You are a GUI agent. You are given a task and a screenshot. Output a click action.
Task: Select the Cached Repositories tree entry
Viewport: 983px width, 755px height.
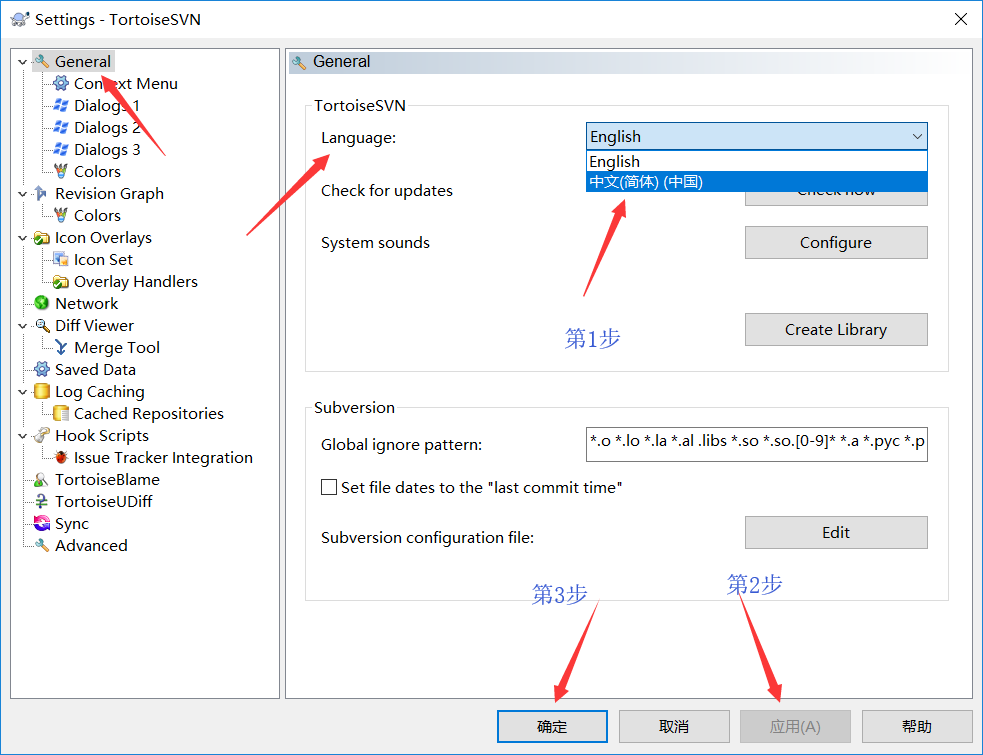[149, 413]
